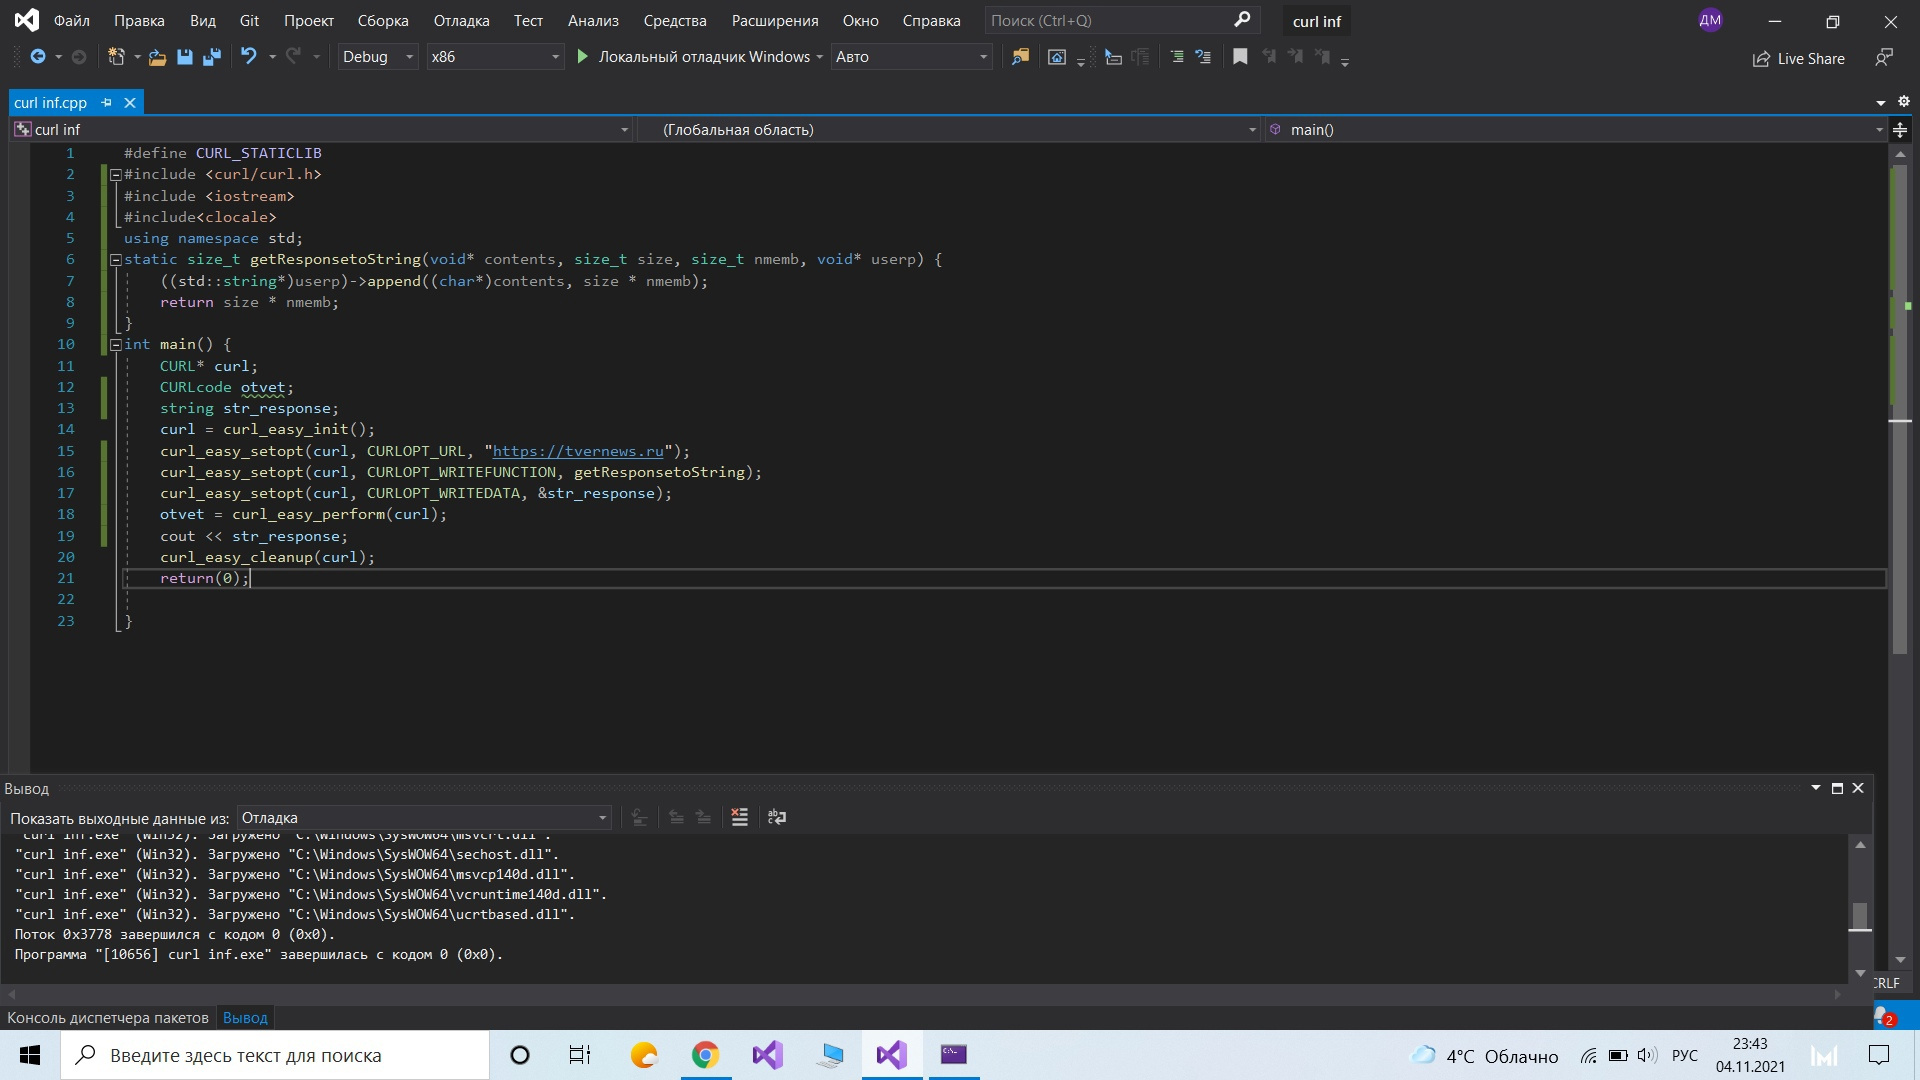1920x1080 pixels.
Task: Uncomment the selected lines
Action: point(1203,57)
